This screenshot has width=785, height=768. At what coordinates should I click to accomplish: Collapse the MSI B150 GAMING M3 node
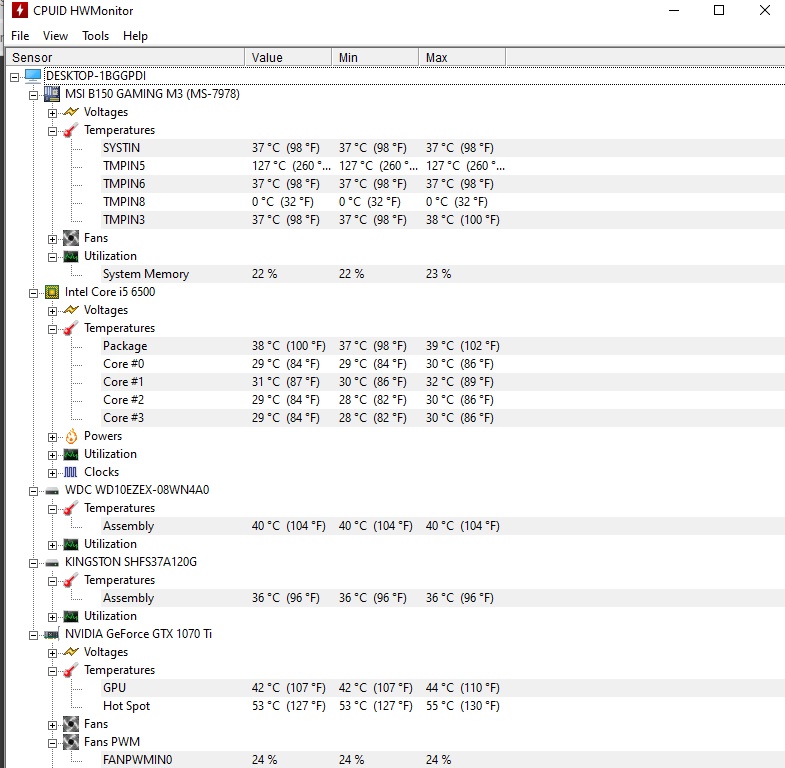(x=34, y=95)
